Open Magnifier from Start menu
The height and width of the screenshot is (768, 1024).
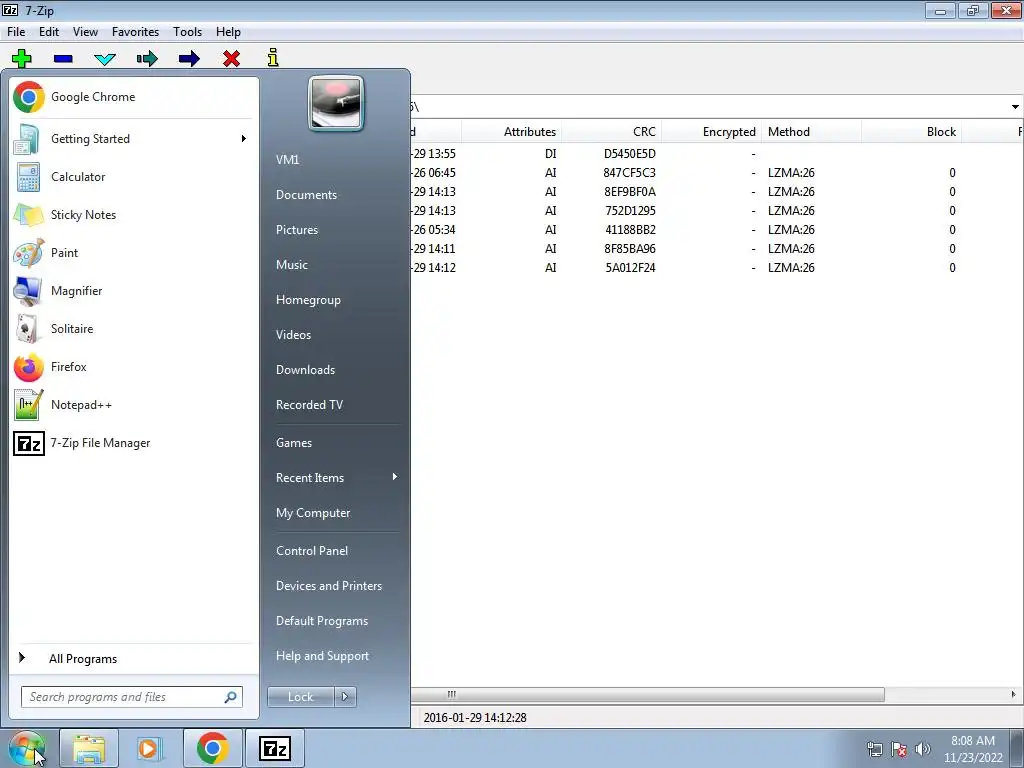point(133,291)
